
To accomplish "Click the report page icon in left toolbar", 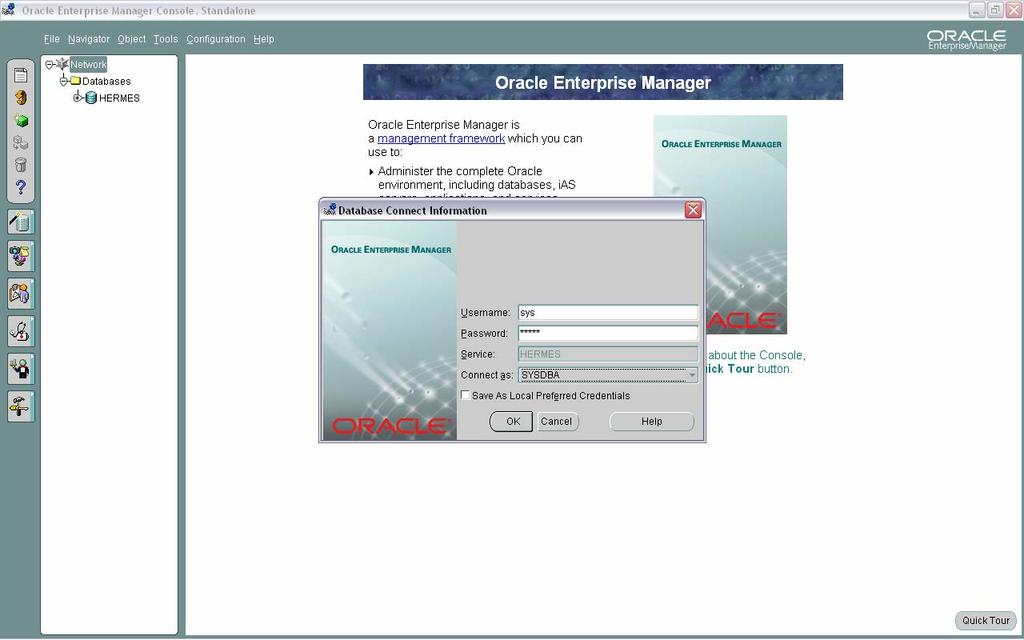I will coord(21,75).
